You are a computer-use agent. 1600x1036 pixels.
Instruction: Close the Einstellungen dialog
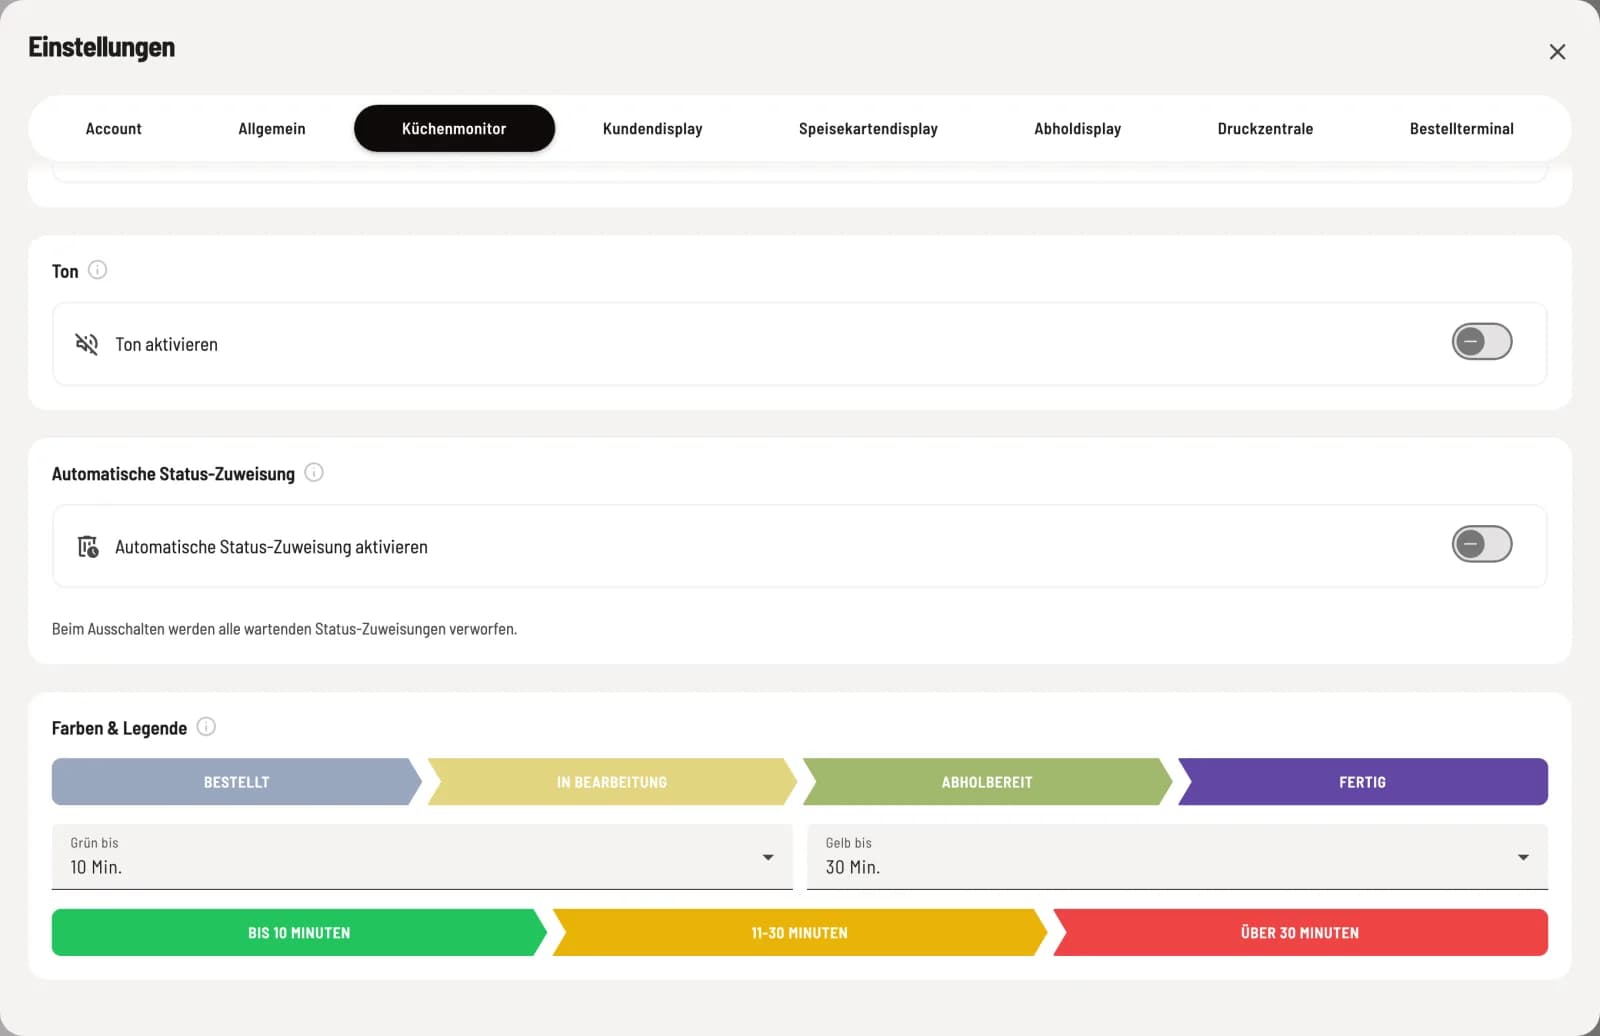coord(1557,52)
